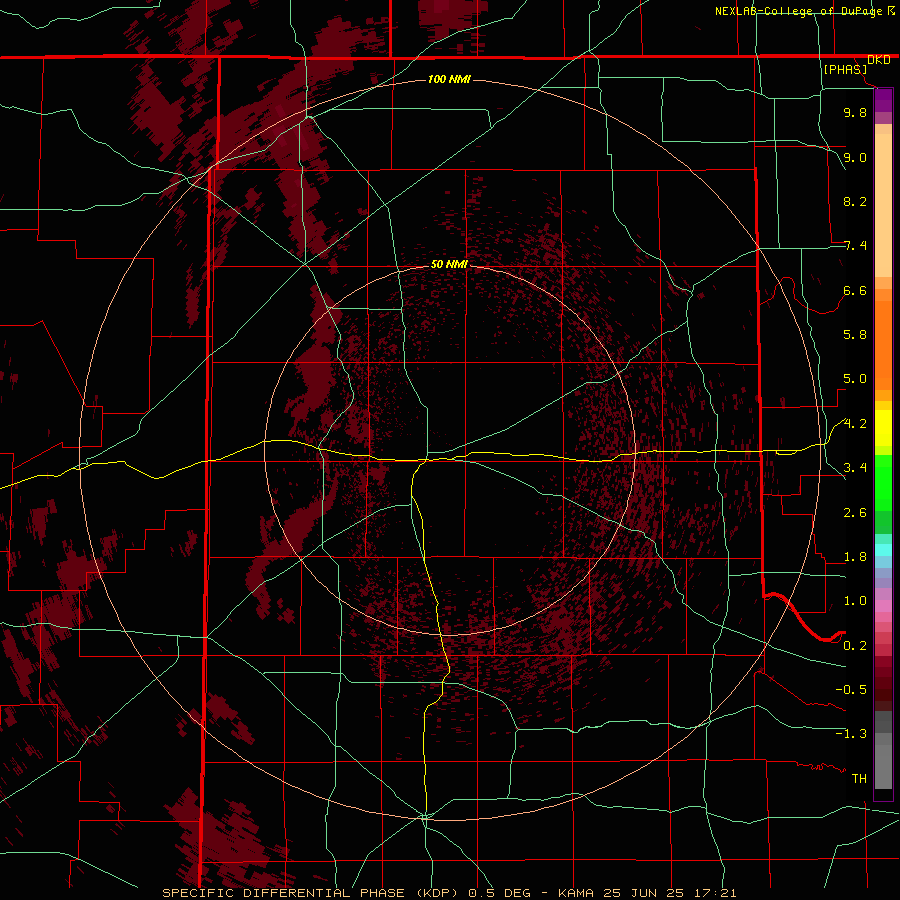Click the 5.8 scale value
Image resolution: width=900 pixels, height=900 pixels.
pos(855,335)
